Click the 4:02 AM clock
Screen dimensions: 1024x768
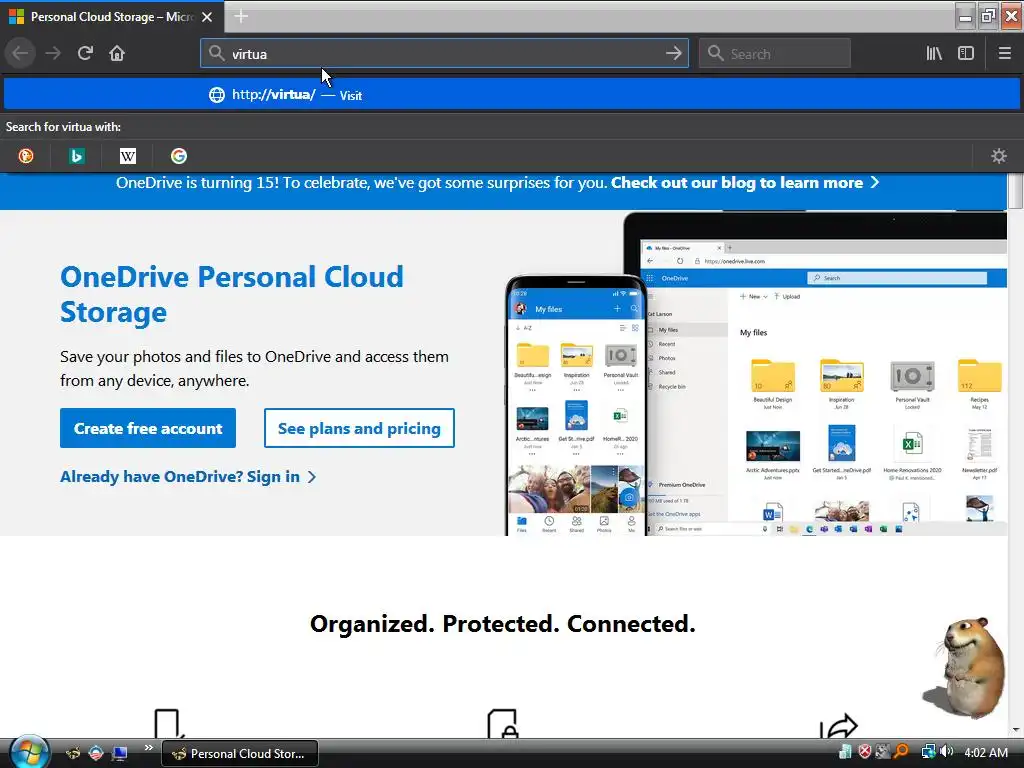[x=985, y=753]
